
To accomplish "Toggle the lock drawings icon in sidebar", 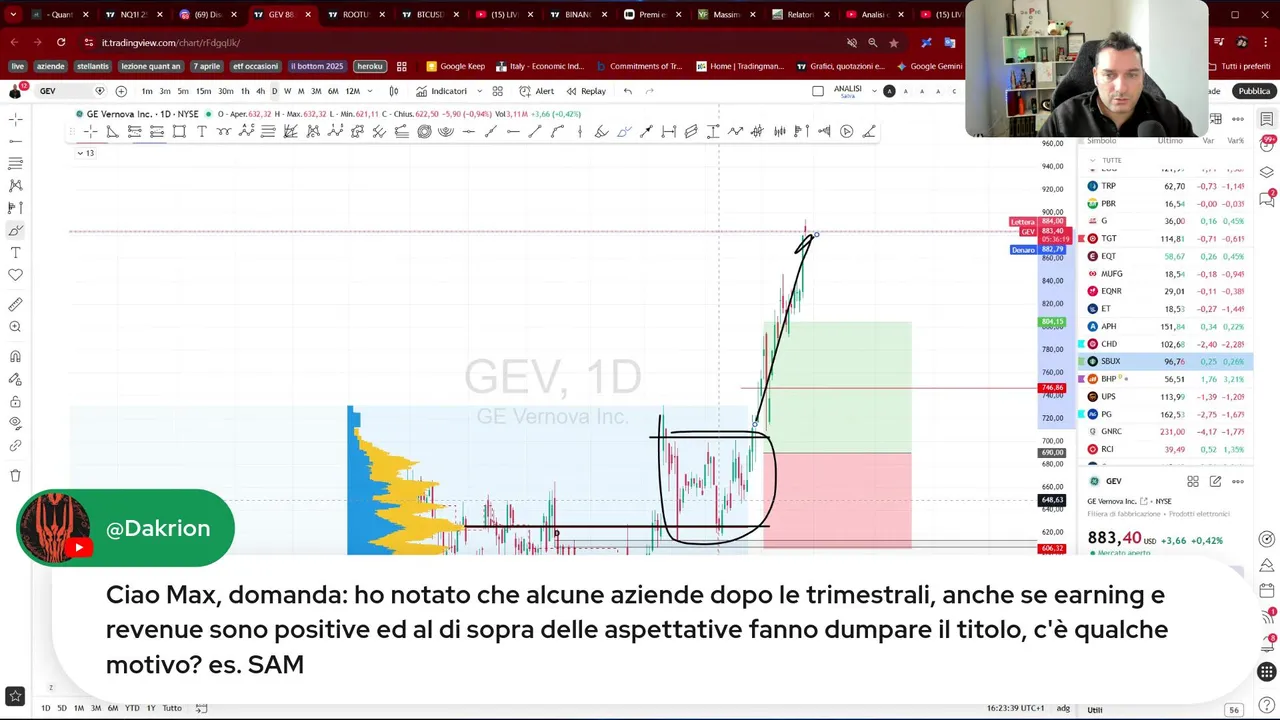I will 15,402.
